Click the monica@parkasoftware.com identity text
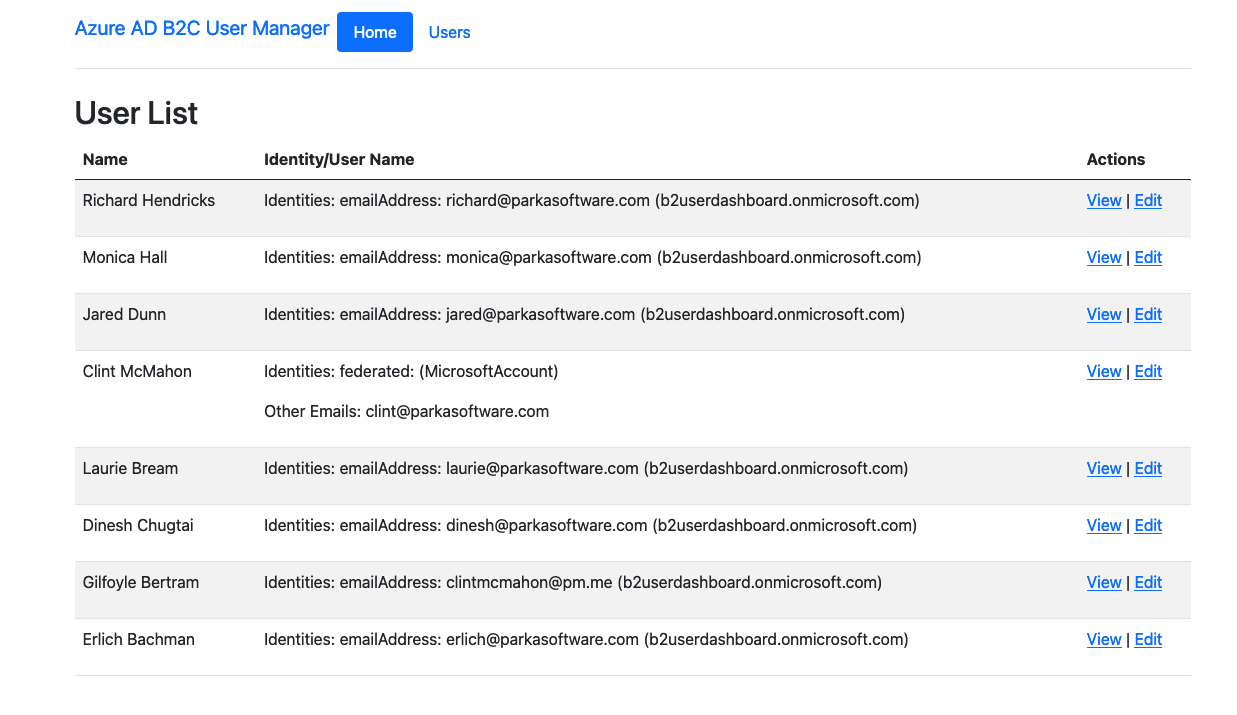1237x715 pixels. [x=593, y=257]
